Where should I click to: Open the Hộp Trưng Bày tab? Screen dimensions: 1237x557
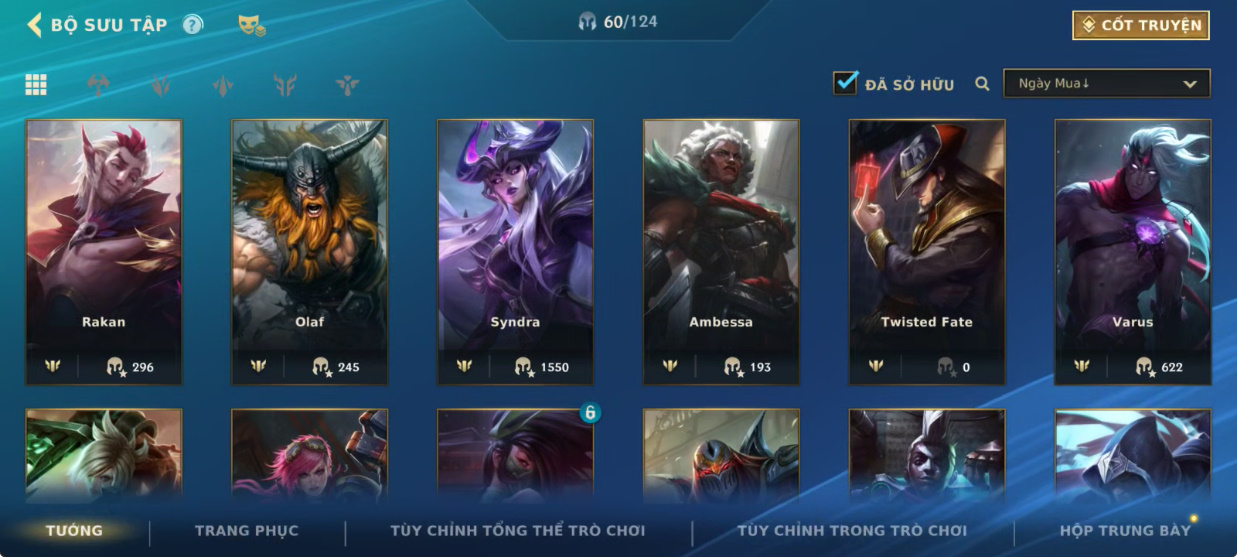coord(1125,531)
